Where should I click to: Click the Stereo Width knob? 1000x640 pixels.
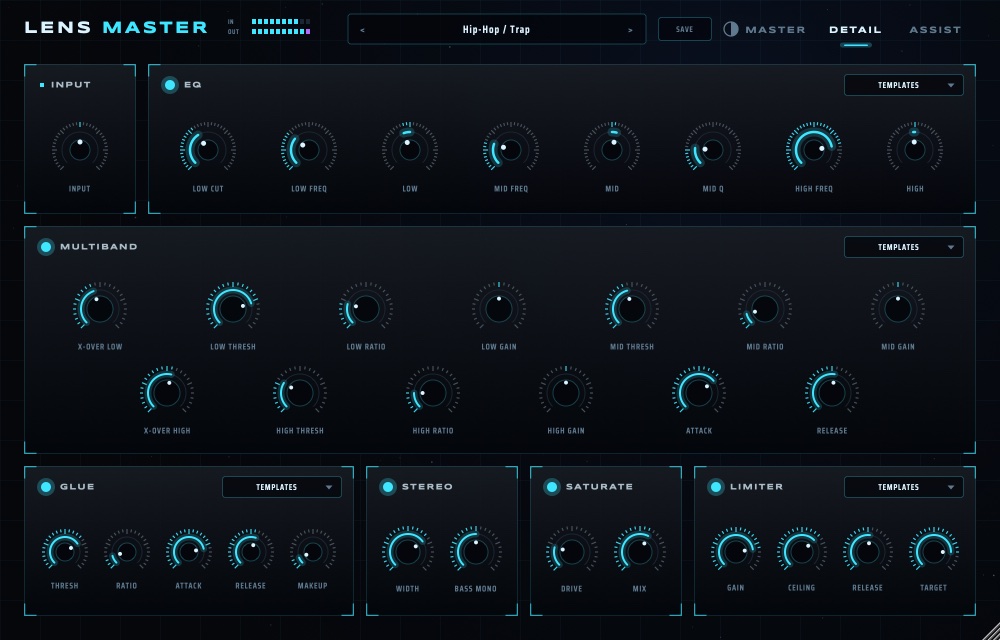point(407,551)
